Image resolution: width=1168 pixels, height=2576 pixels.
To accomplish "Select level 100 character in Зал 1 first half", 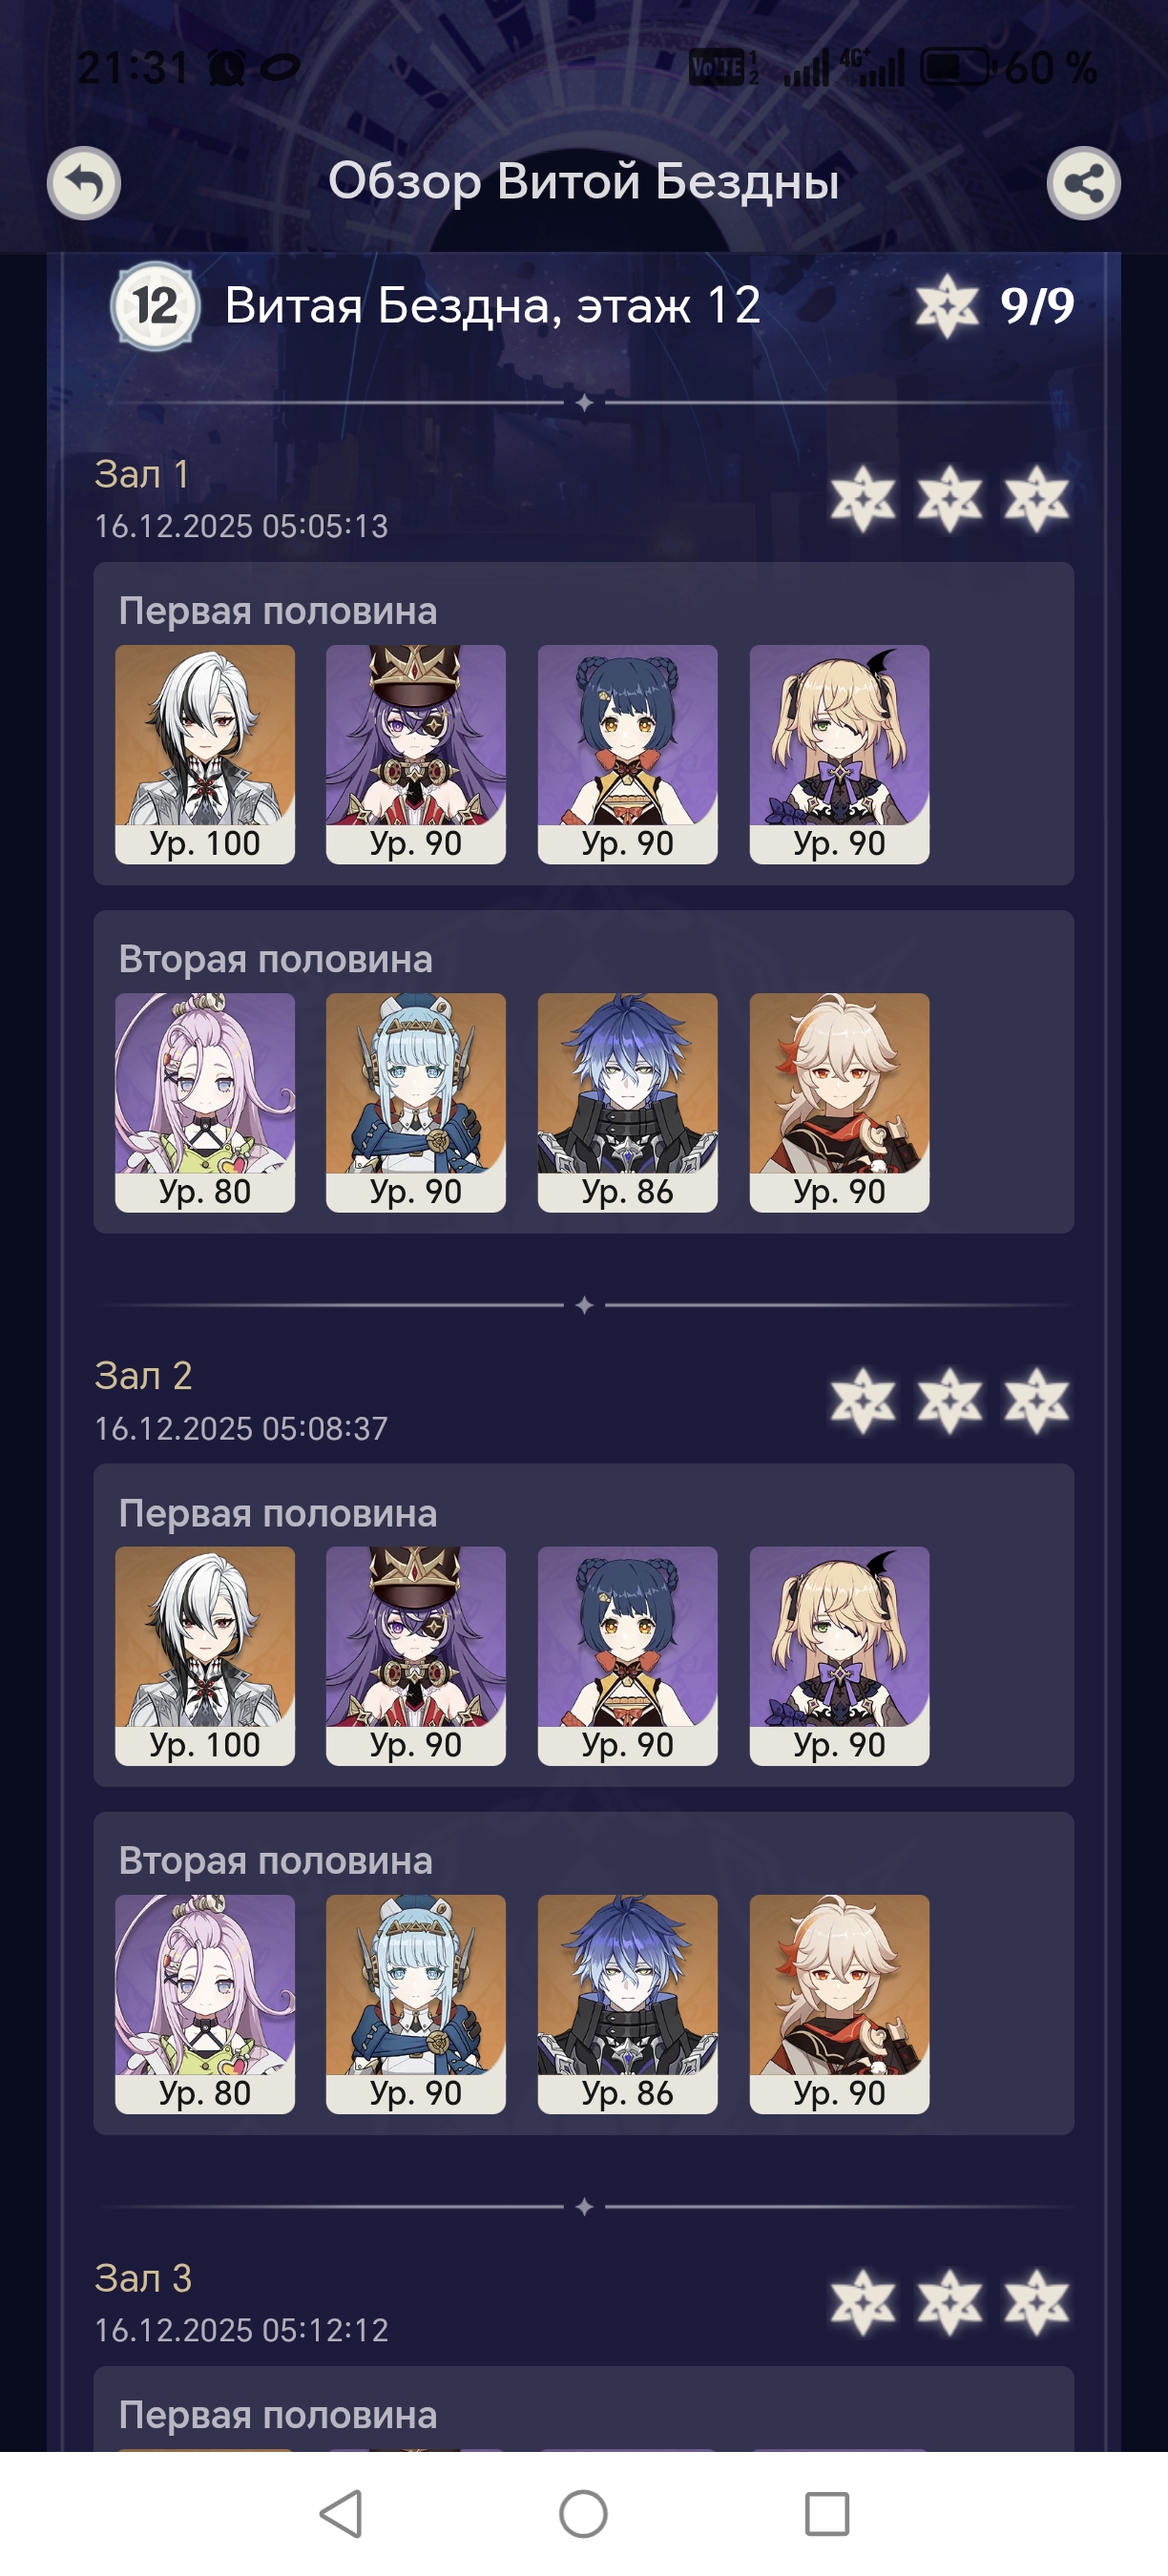I will pyautogui.click(x=205, y=754).
